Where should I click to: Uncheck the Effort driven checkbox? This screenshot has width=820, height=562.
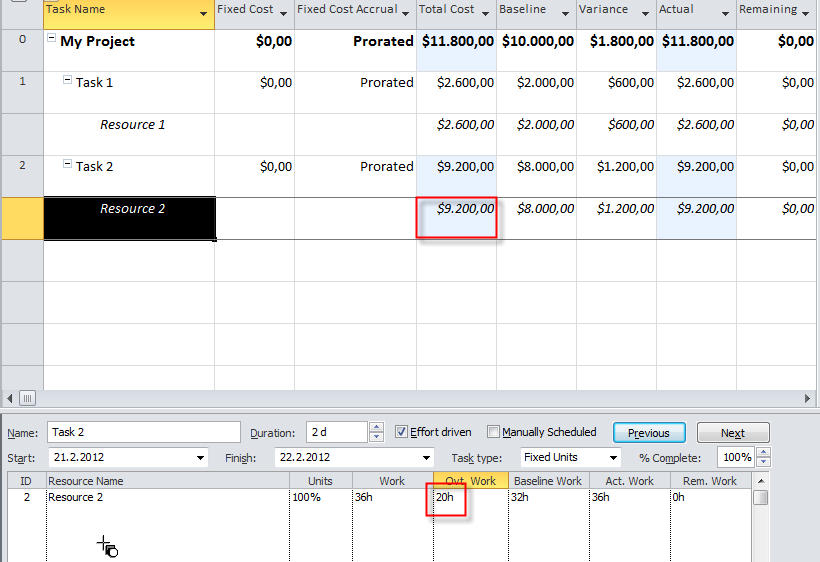point(402,433)
